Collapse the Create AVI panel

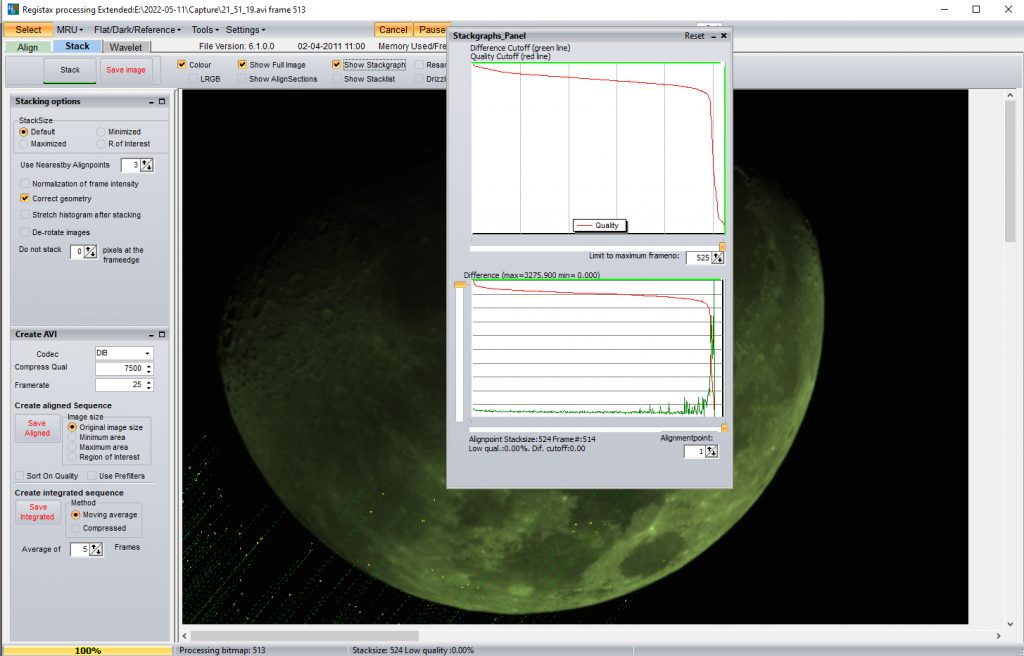150,335
